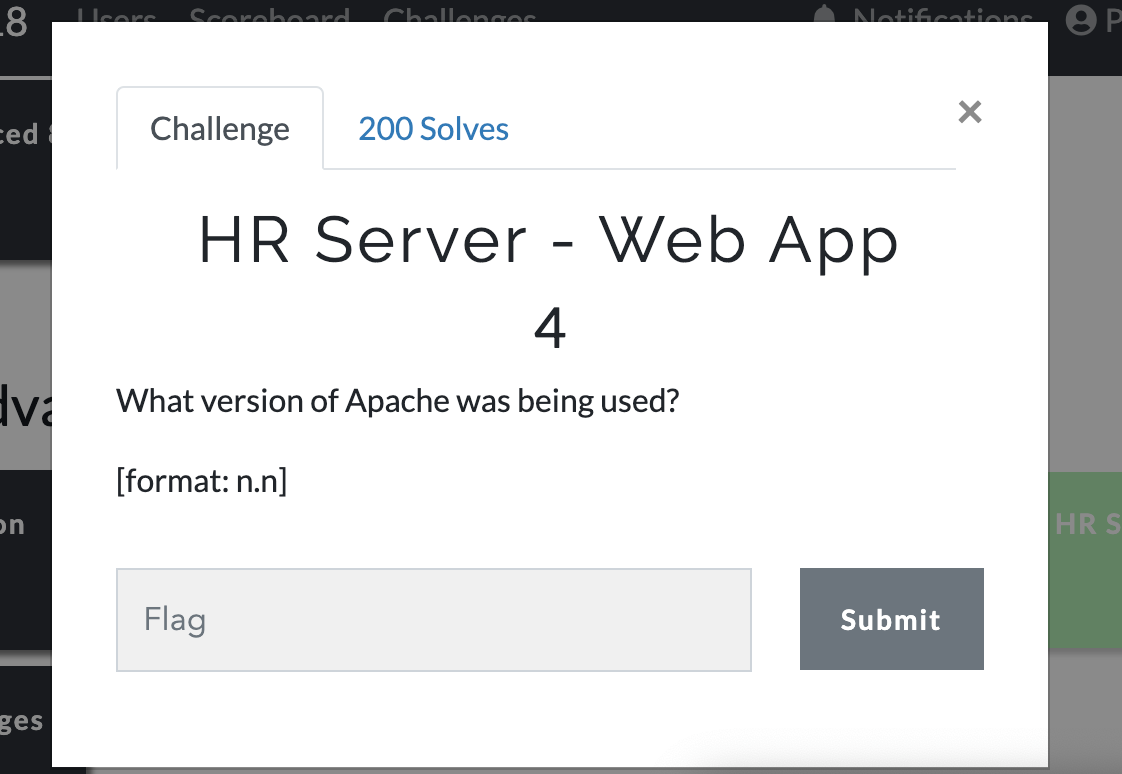Focus the Flag input field
The height and width of the screenshot is (774, 1122).
pos(434,619)
